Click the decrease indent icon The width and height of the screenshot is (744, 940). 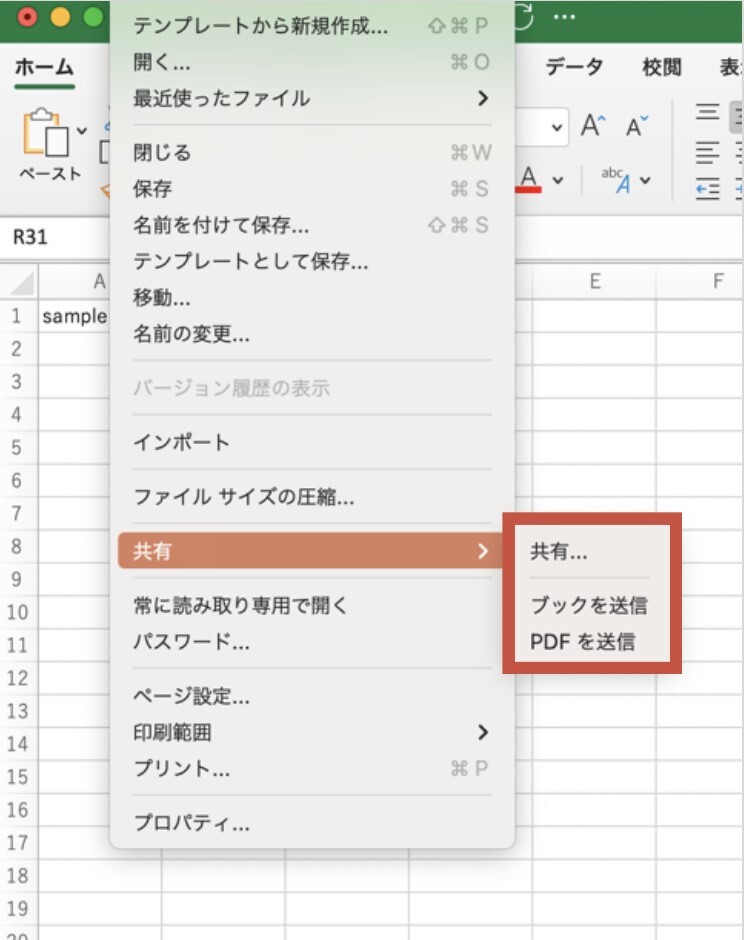pyautogui.click(x=708, y=188)
